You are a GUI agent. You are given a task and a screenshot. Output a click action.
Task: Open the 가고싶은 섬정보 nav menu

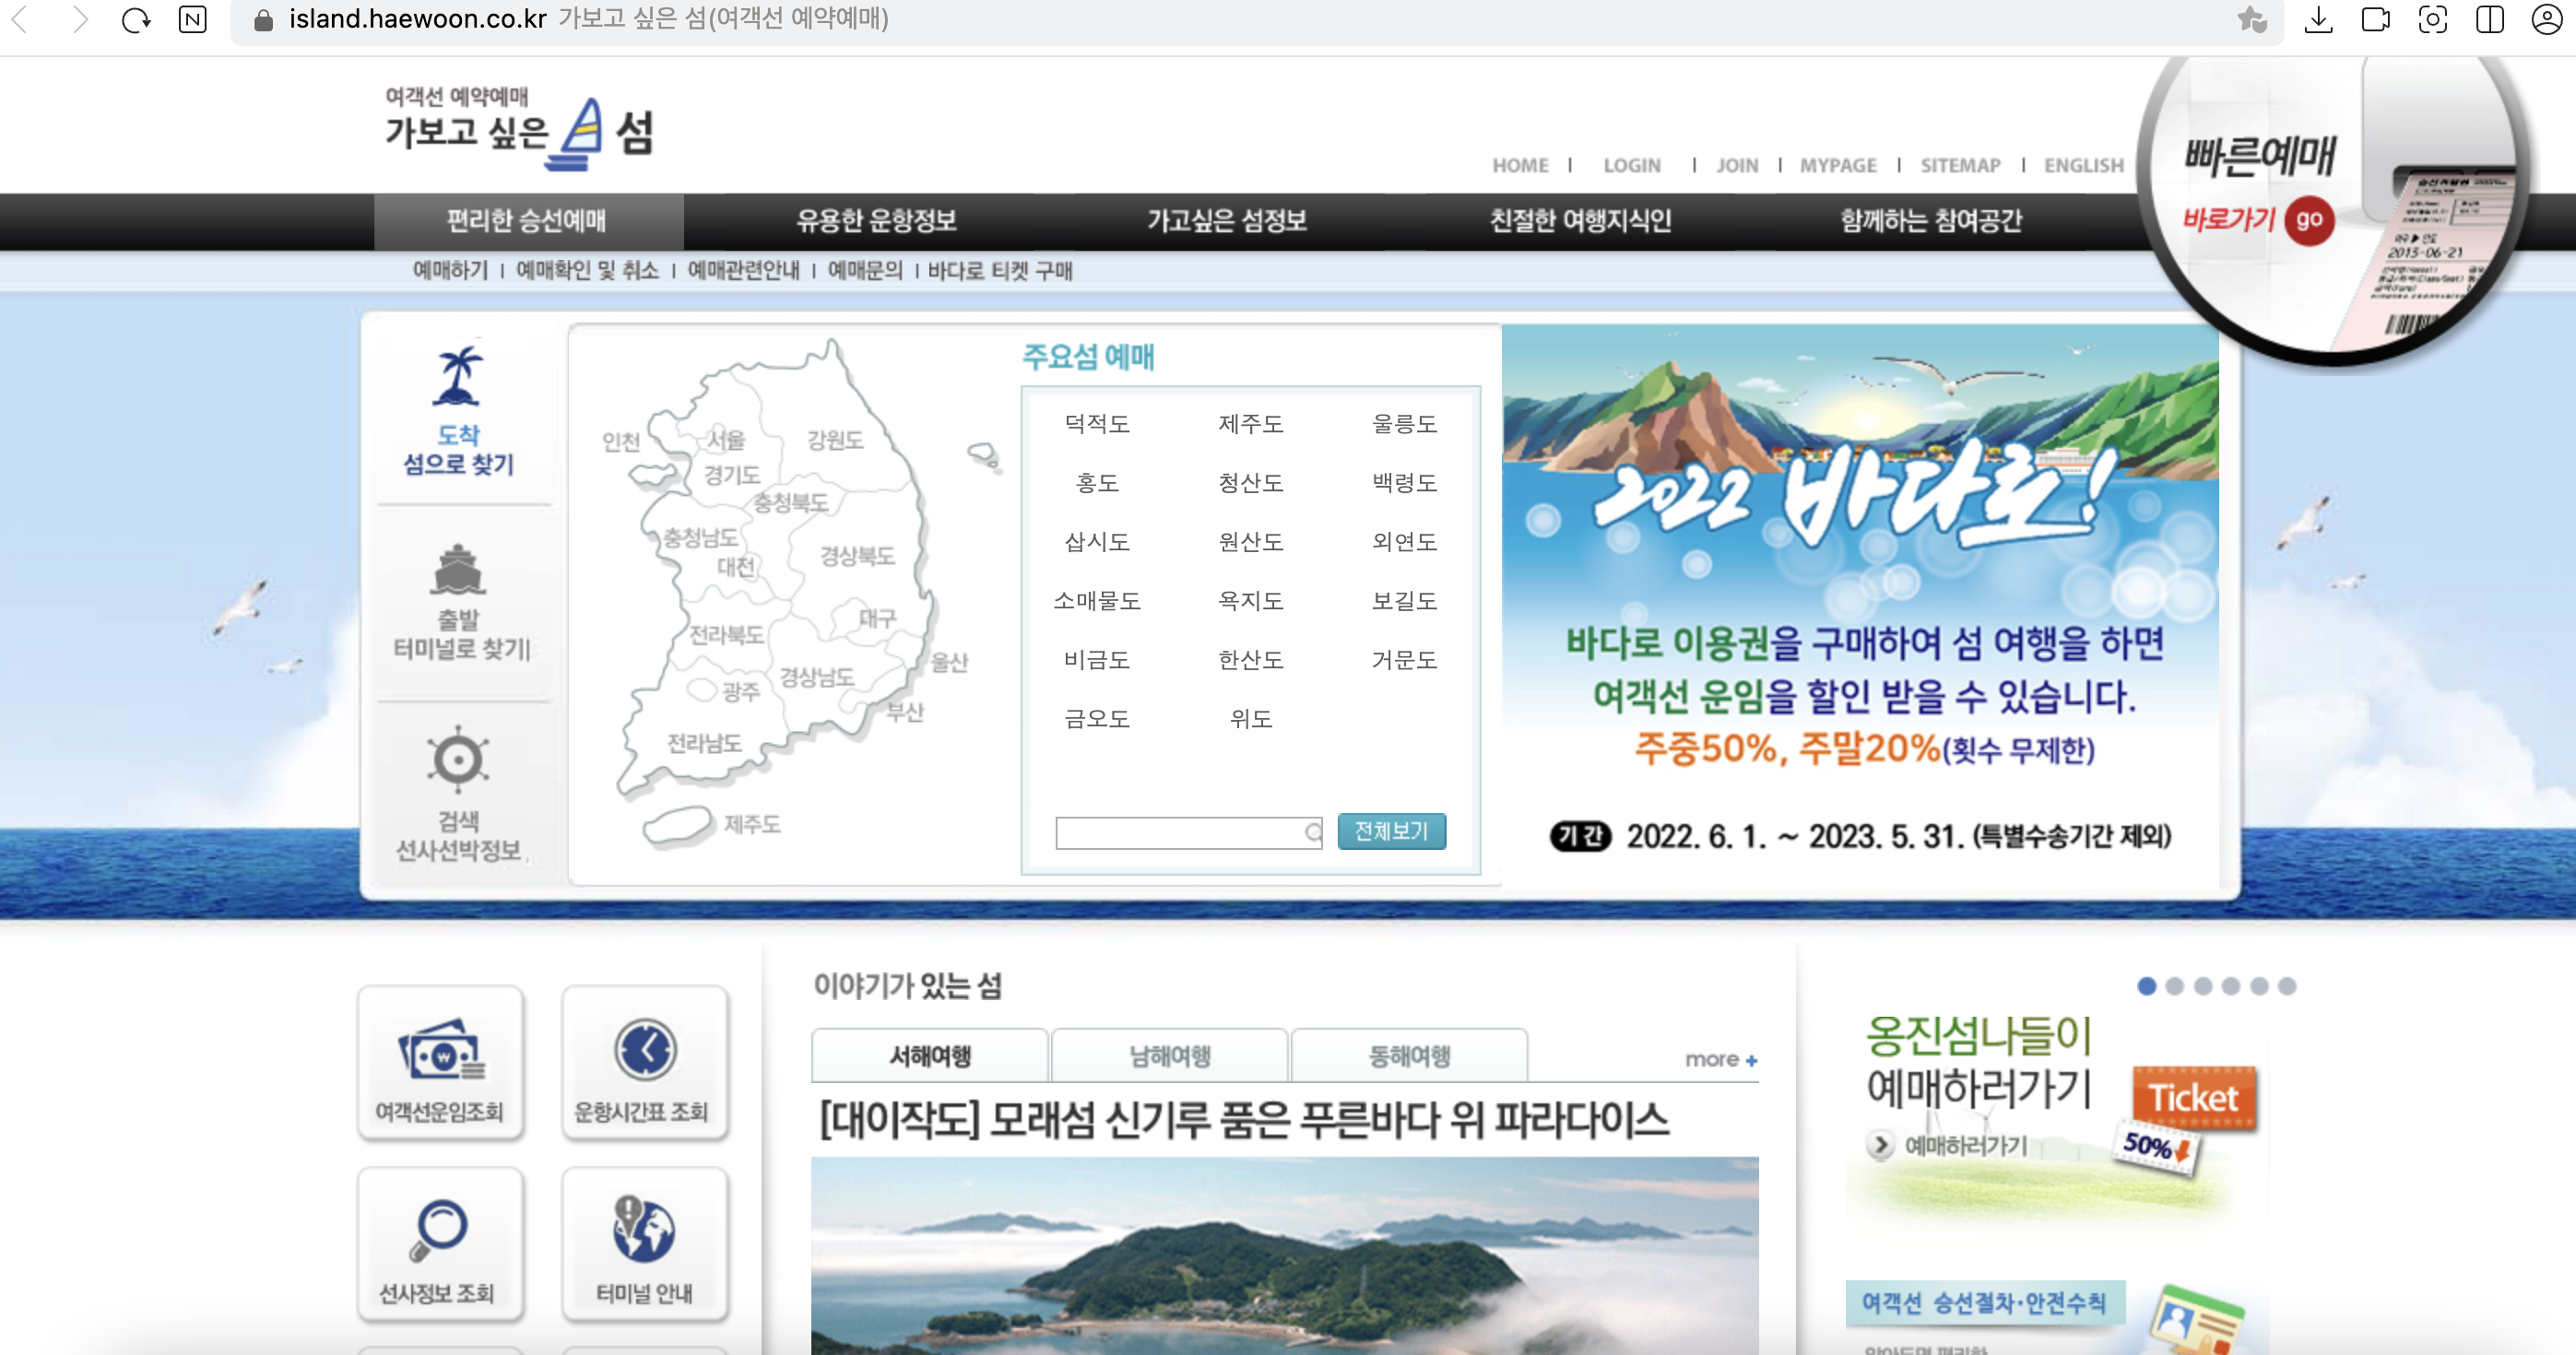[1227, 221]
